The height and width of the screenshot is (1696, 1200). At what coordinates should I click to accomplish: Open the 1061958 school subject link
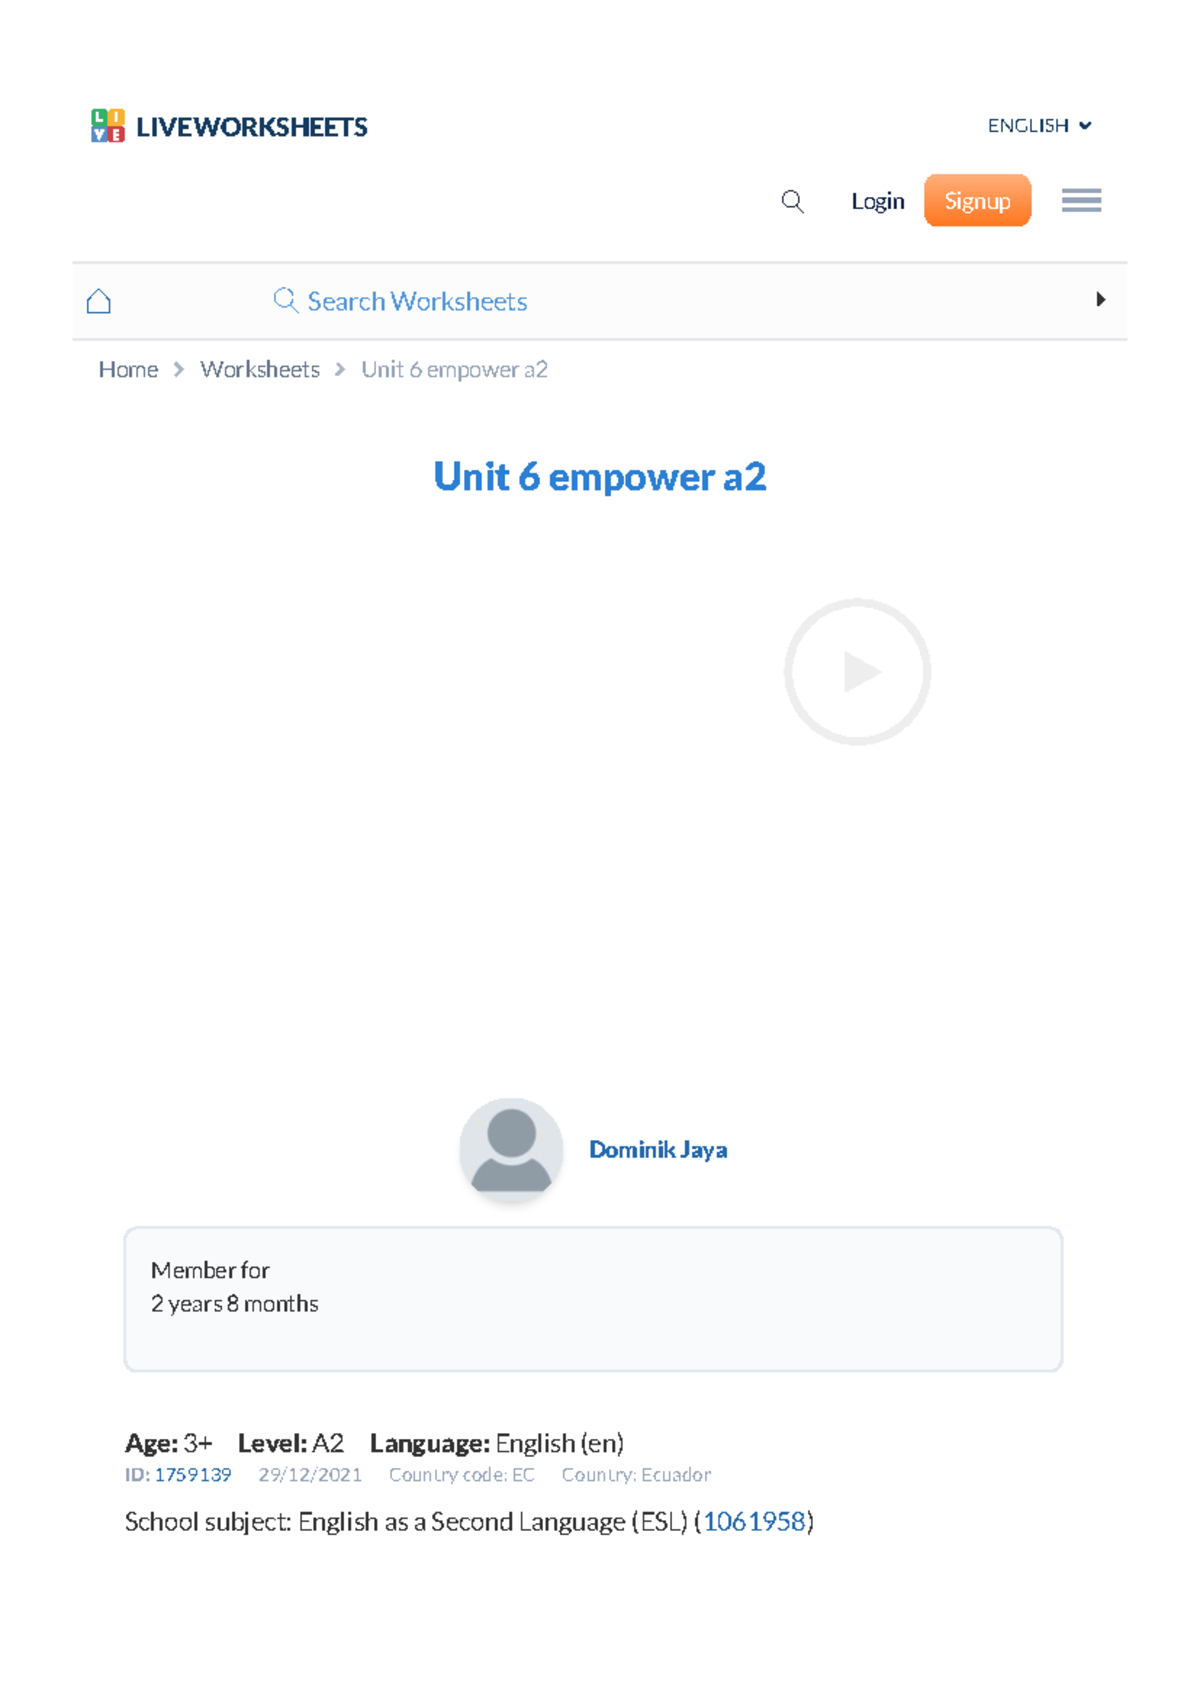[x=754, y=1522]
